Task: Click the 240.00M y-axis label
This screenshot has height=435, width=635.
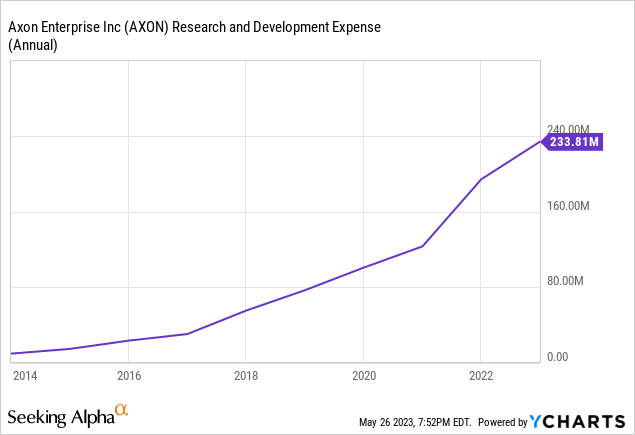Action: tap(568, 129)
